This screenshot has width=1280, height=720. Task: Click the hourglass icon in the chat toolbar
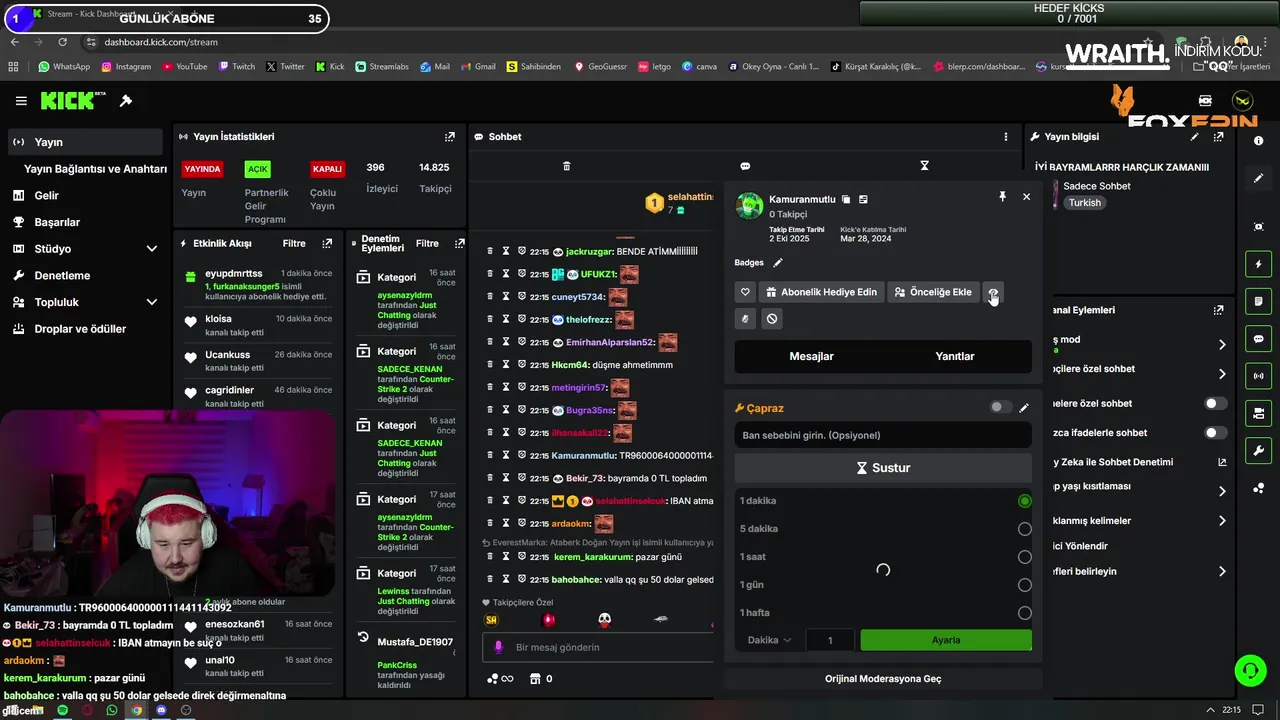(924, 166)
